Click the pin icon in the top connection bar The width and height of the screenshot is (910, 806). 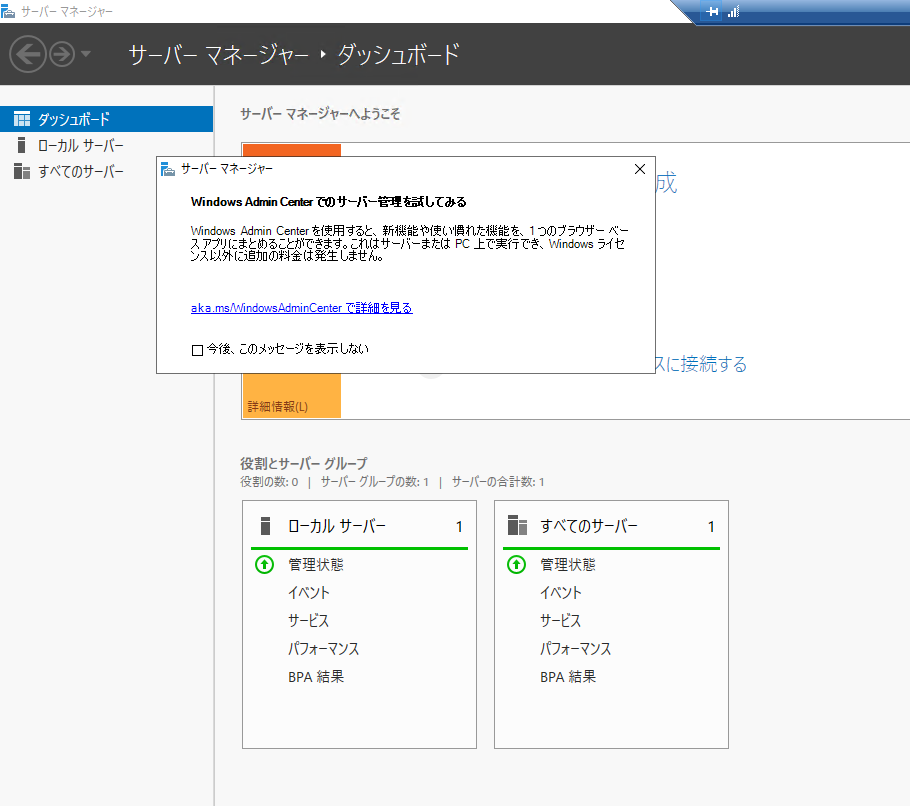(712, 11)
